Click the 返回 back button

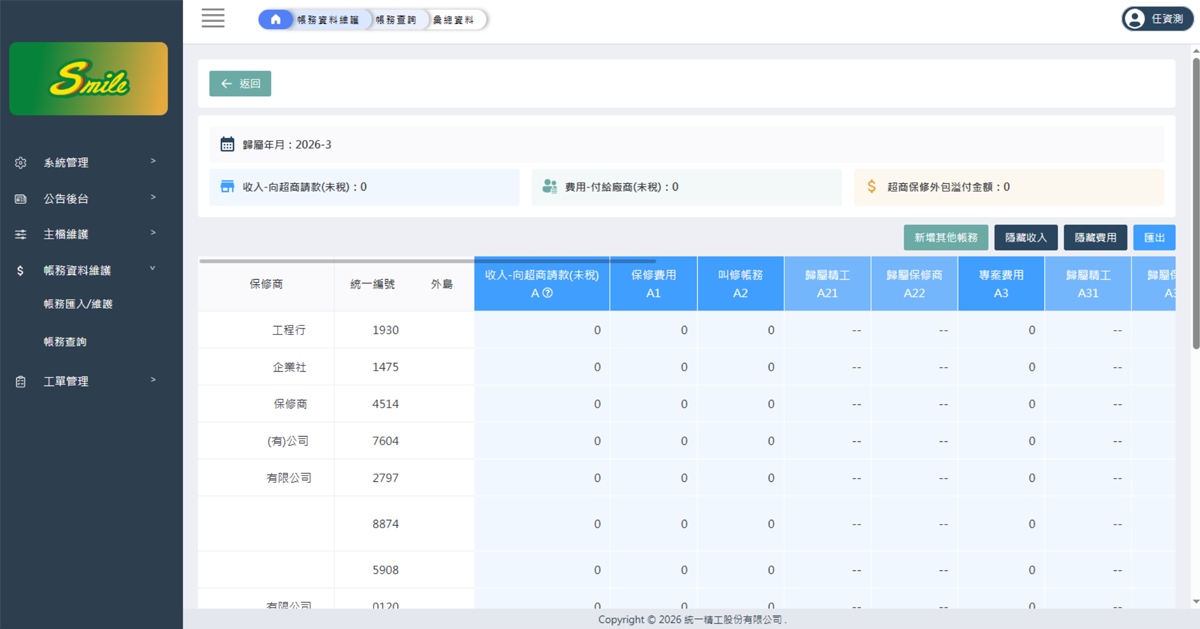tap(240, 84)
